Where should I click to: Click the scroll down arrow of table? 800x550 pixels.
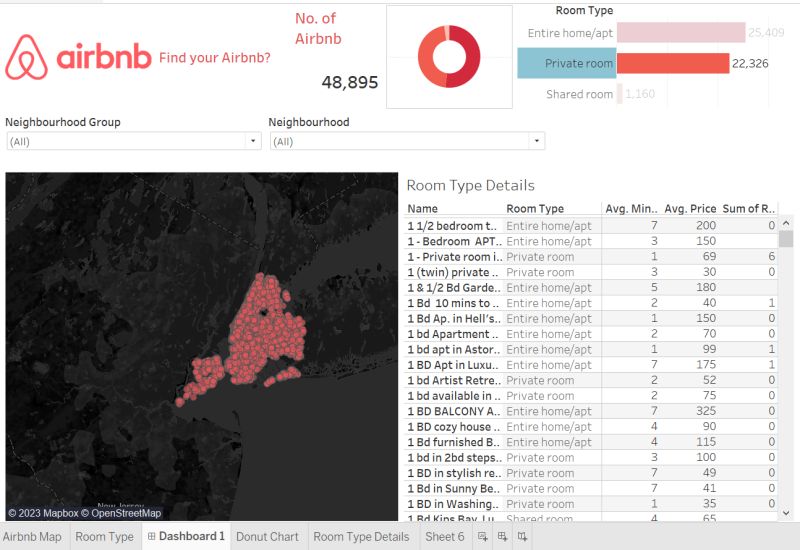pos(786,513)
